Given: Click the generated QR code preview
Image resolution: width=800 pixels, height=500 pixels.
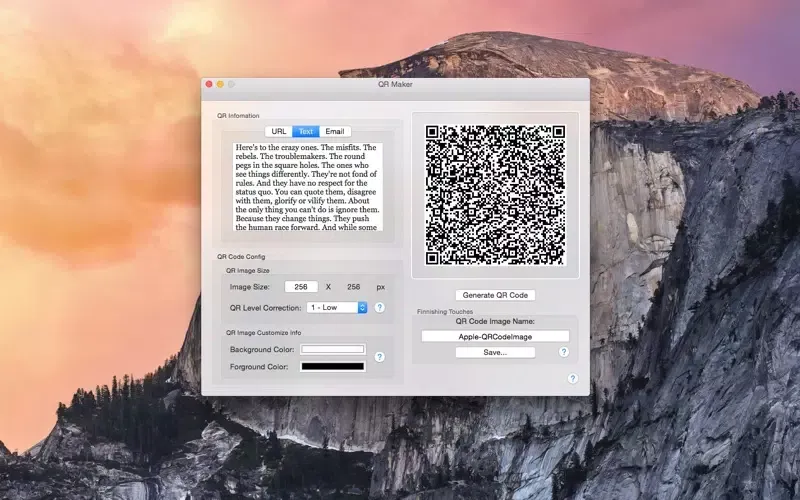Looking at the screenshot, I should tap(495, 195).
